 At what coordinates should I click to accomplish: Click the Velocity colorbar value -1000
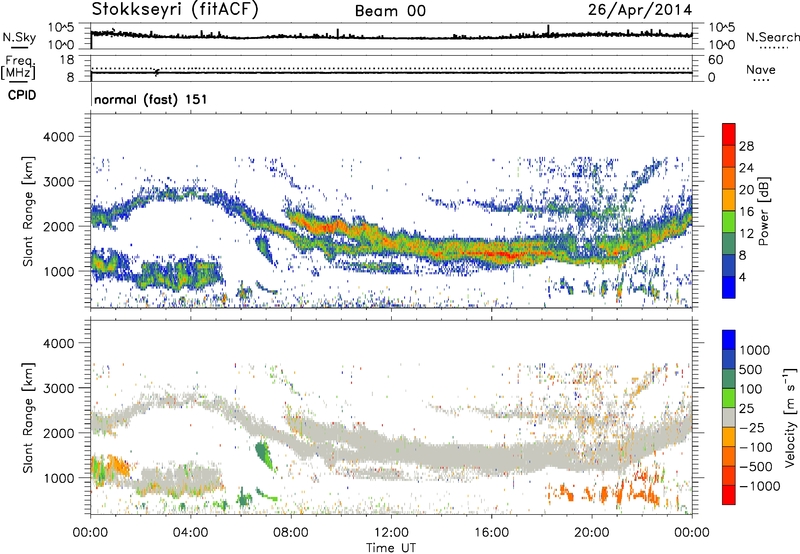759,486
